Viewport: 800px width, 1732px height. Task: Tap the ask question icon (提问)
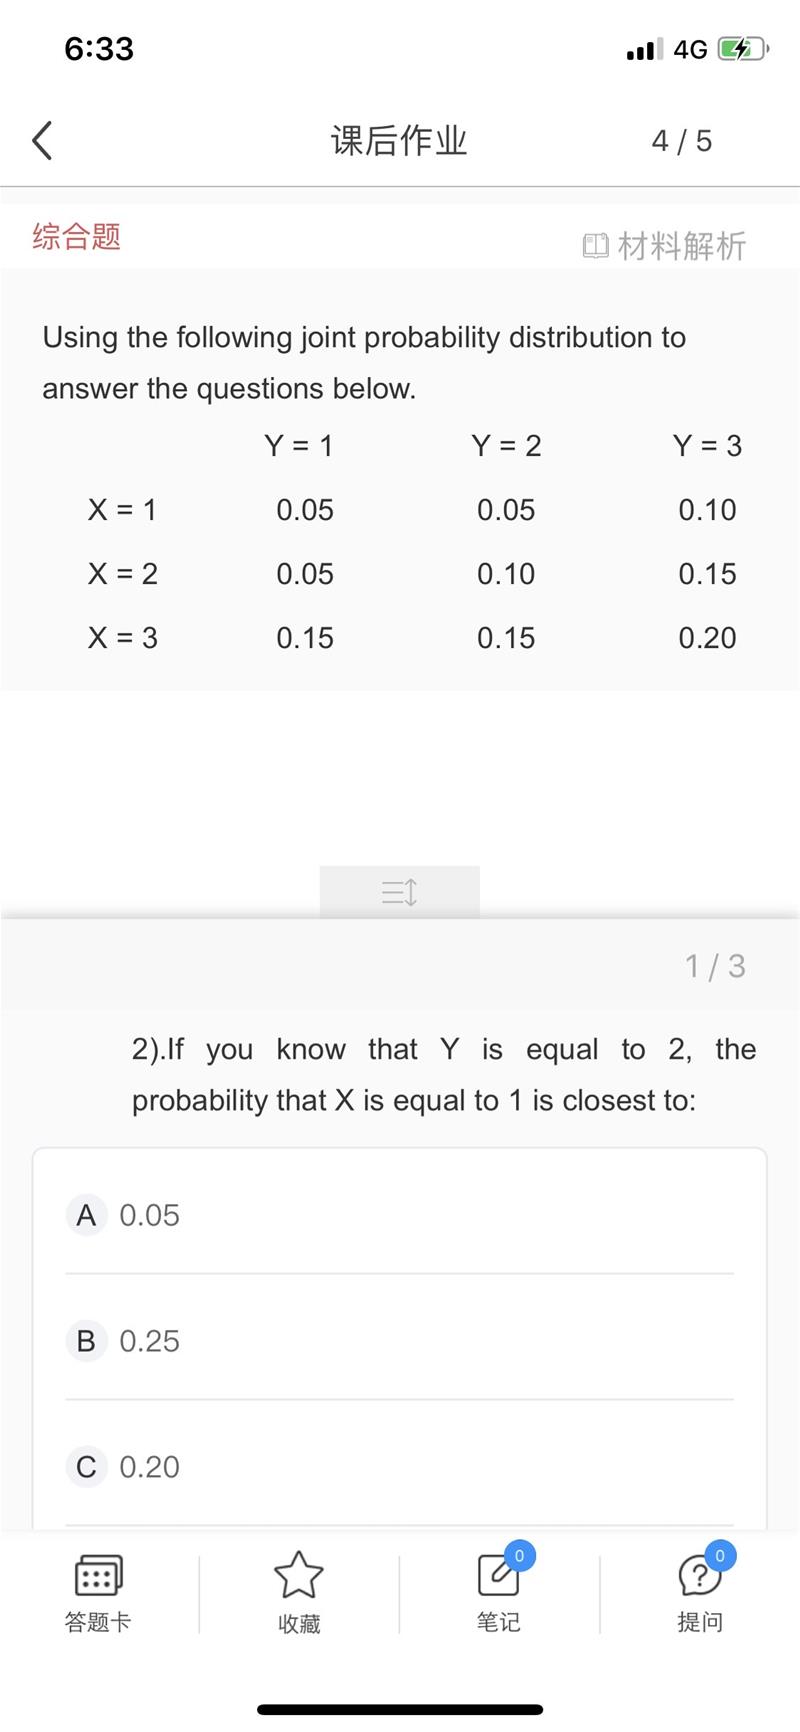click(x=699, y=1575)
